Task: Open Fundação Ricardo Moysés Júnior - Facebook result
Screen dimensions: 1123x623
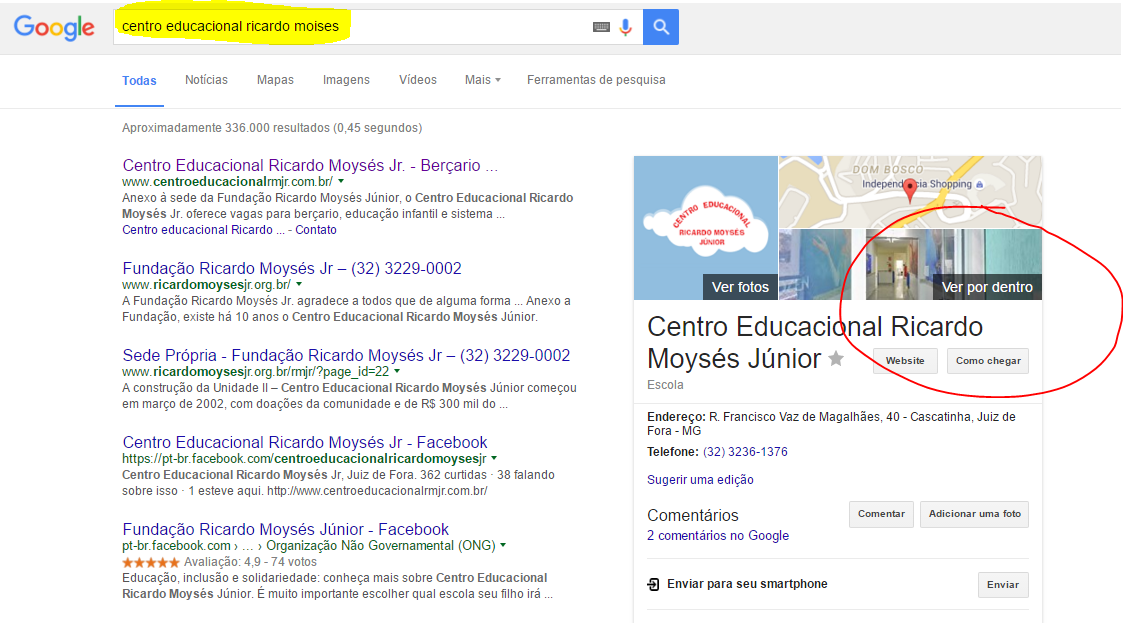Action: [x=285, y=530]
